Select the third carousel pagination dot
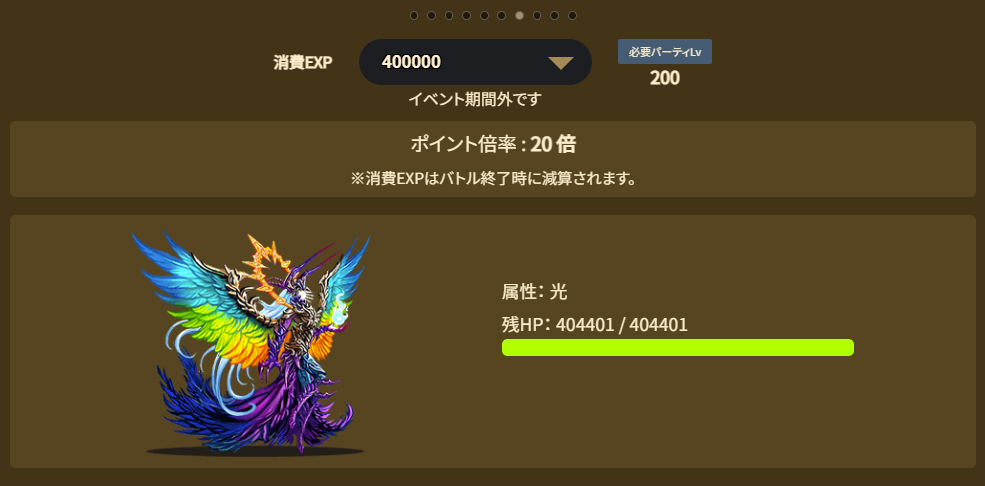Image resolution: width=985 pixels, height=486 pixels. coord(449,16)
